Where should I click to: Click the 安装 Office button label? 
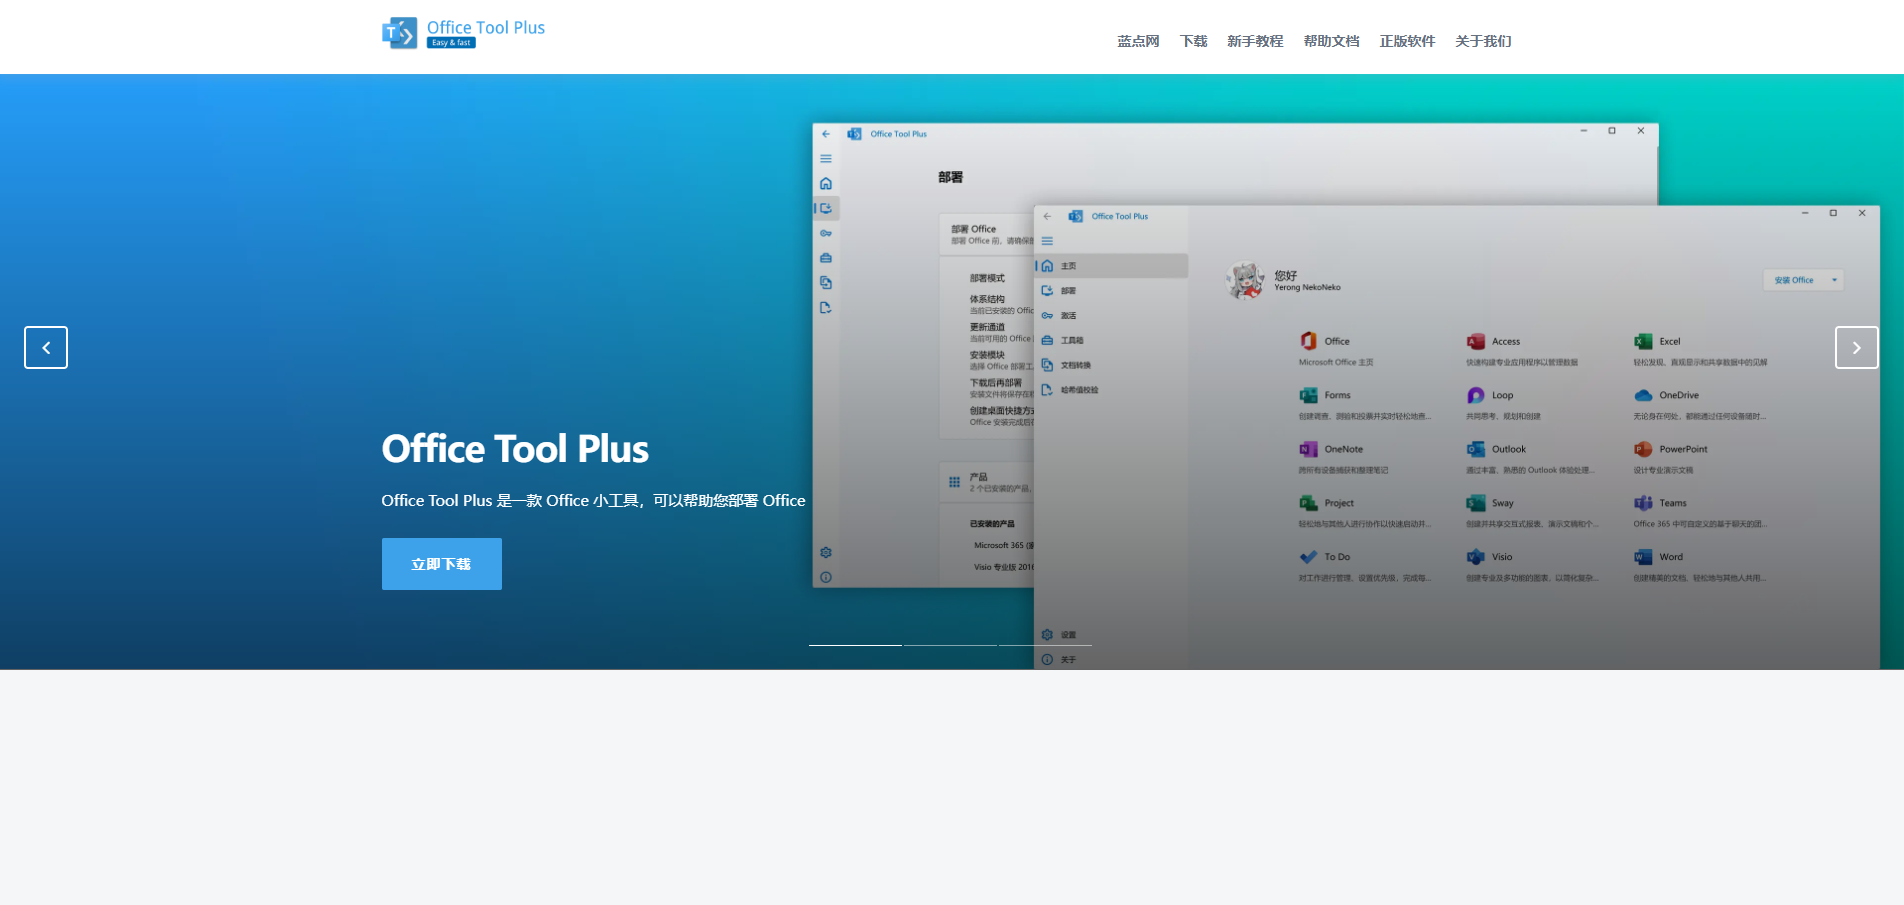pos(1794,280)
